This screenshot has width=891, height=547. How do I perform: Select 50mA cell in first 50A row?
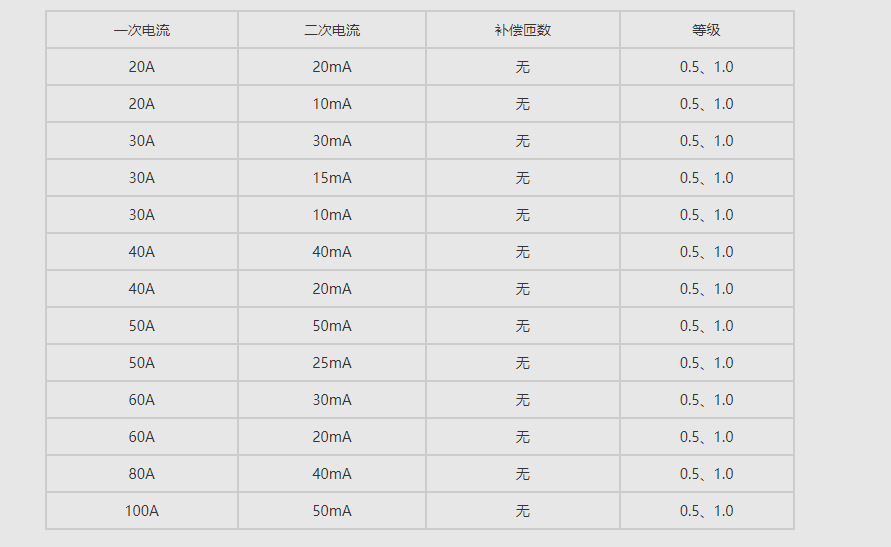tap(332, 325)
